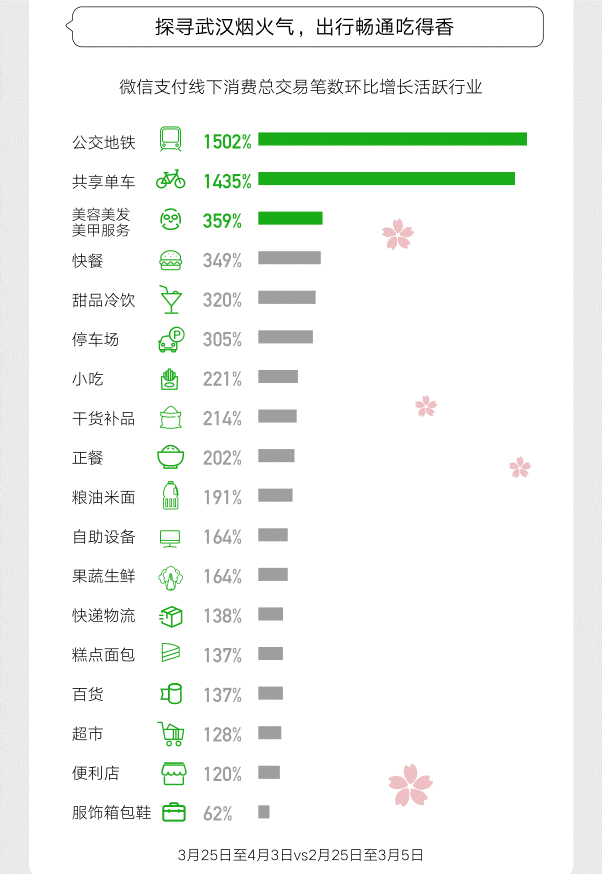Image resolution: width=602 pixels, height=874 pixels.
Task: Click the gray bar next to 349%
Action: pos(289,258)
